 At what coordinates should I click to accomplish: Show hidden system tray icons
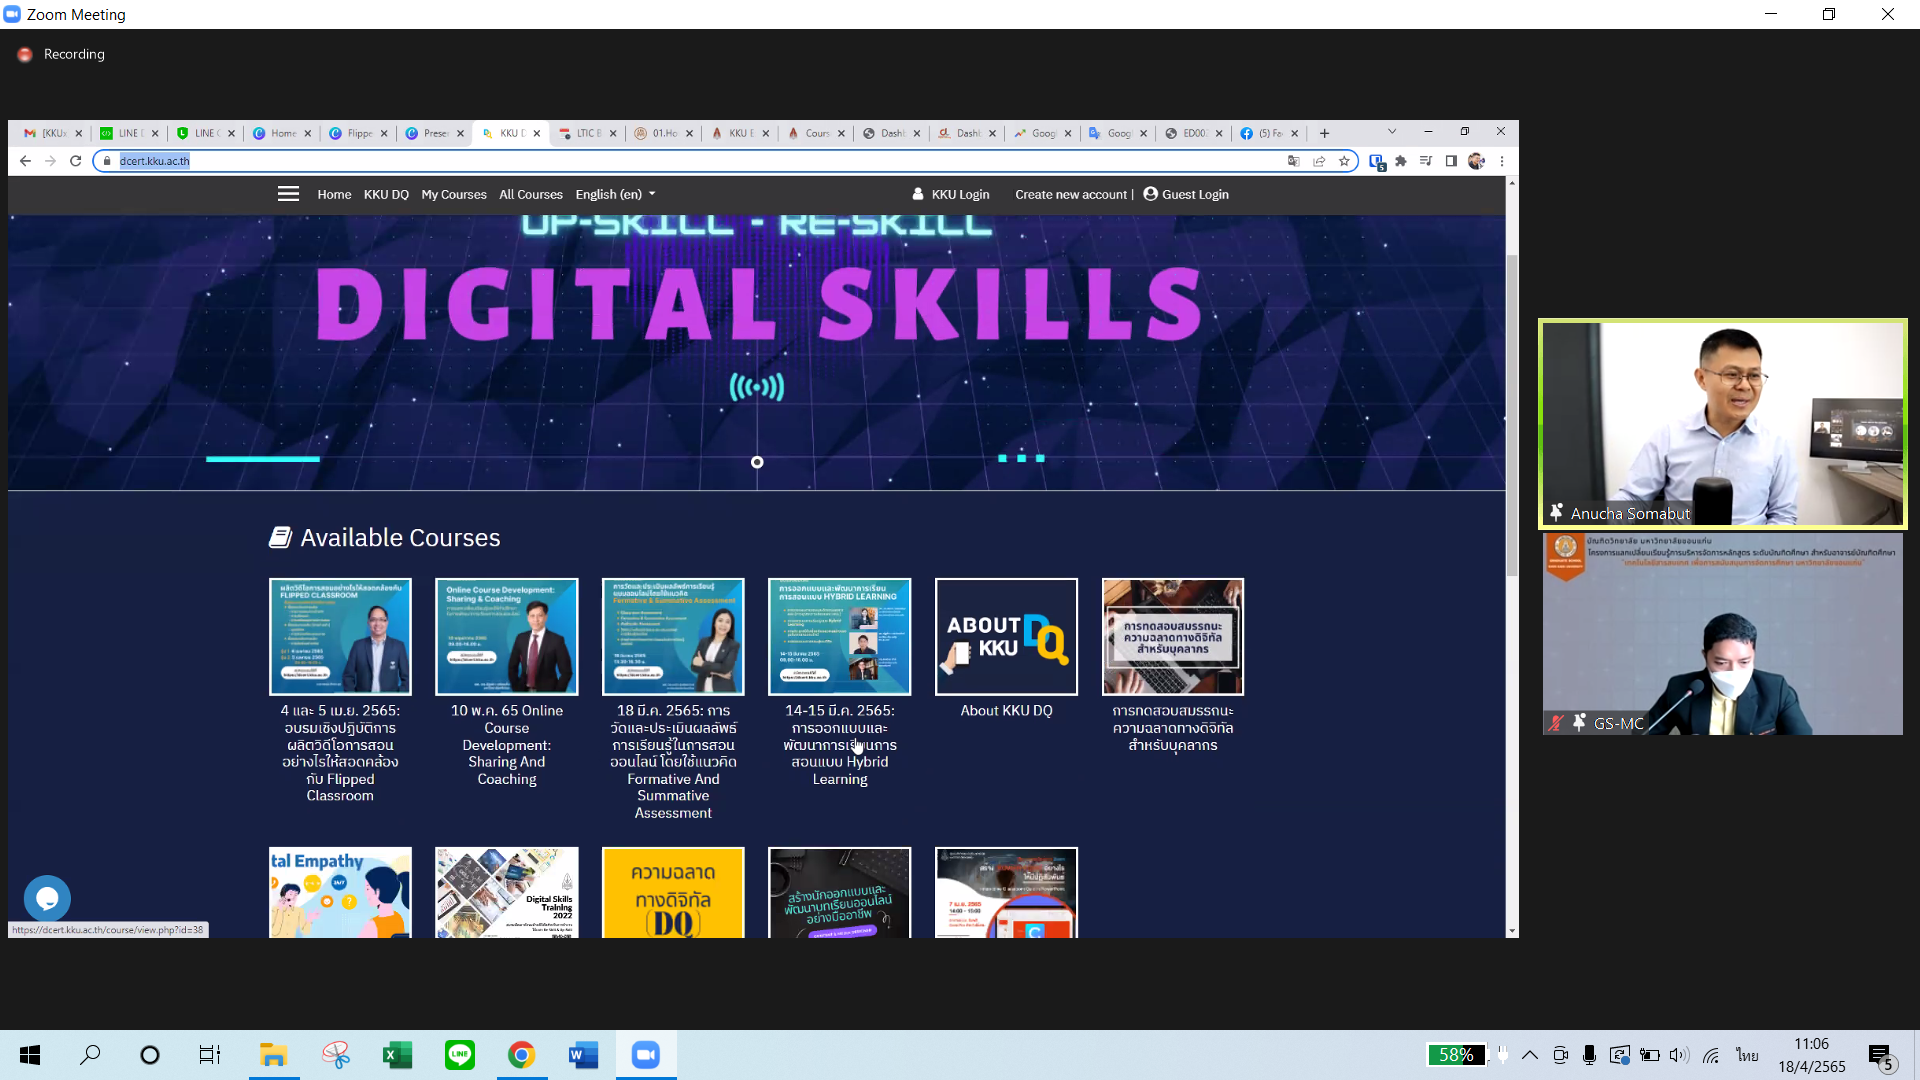(1530, 1055)
